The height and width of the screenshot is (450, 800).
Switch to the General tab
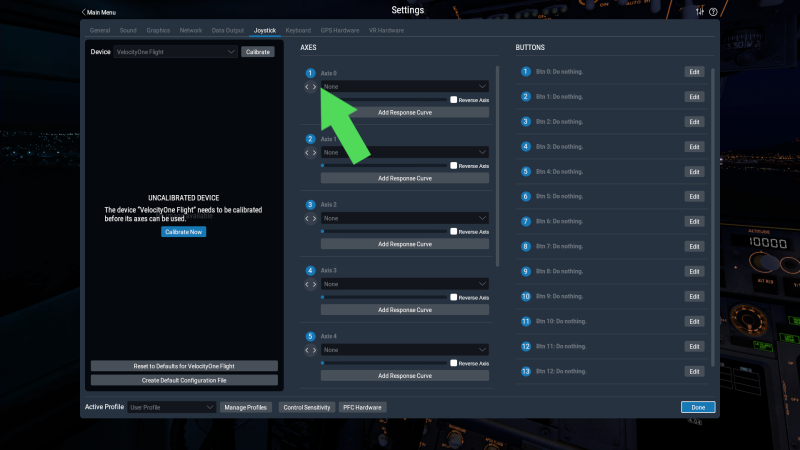(x=100, y=31)
